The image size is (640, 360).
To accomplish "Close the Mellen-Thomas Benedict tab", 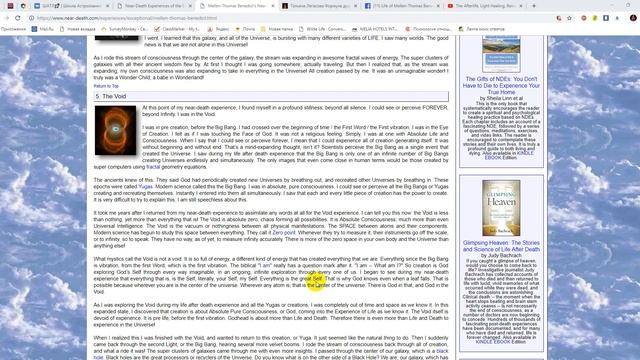I will (x=273, y=6).
